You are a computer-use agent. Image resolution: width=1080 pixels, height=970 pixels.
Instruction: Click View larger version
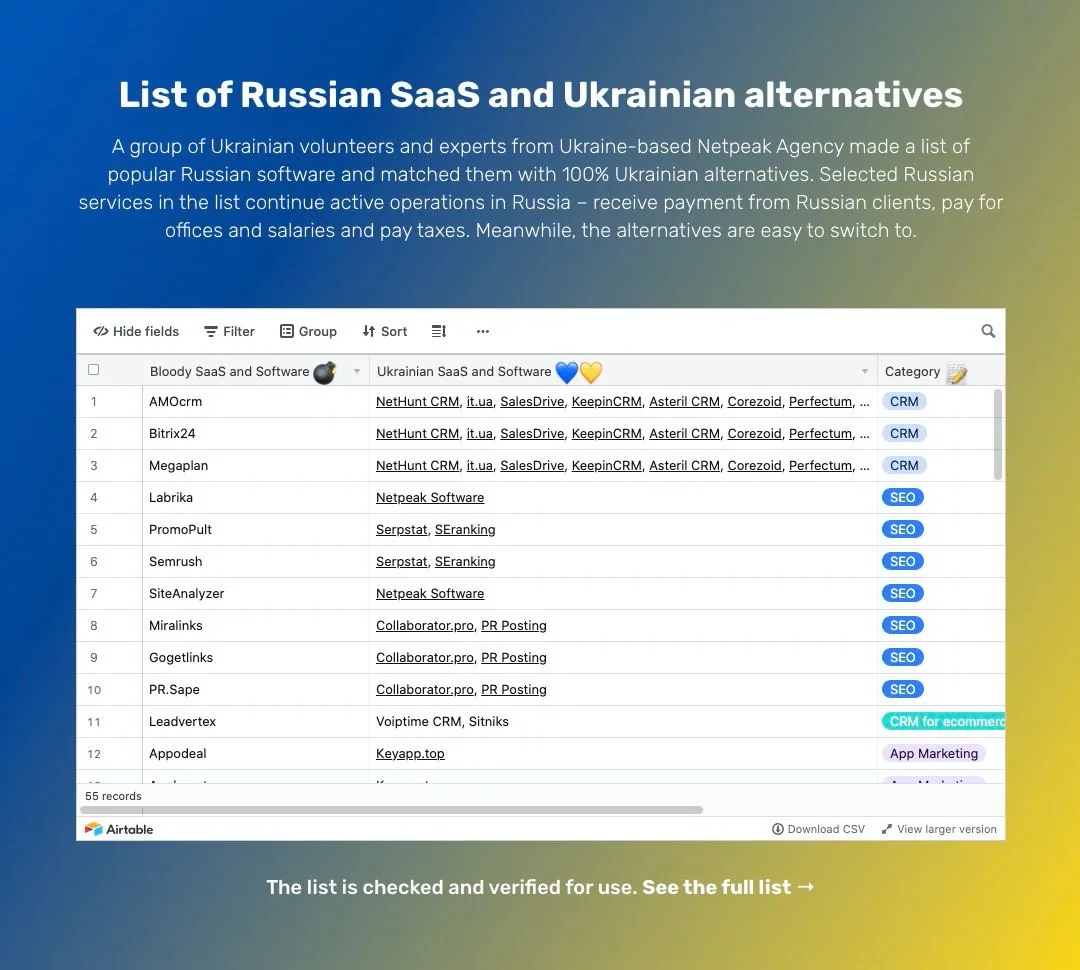click(x=939, y=829)
